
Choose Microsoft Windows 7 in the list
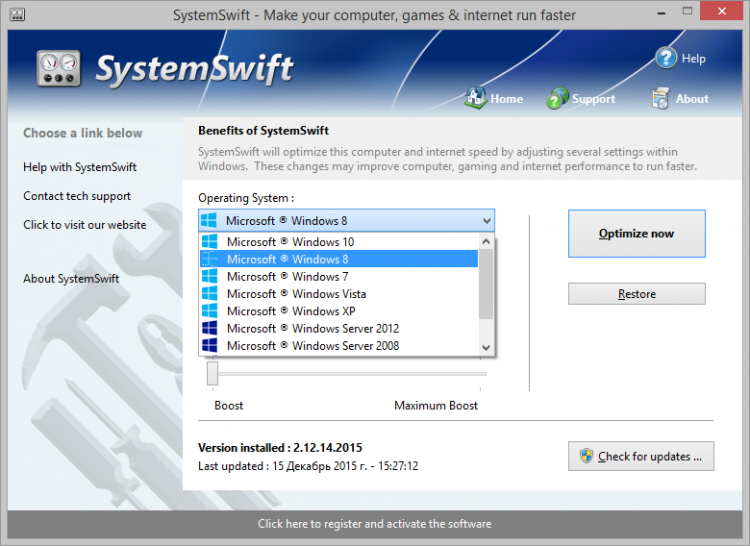point(339,276)
